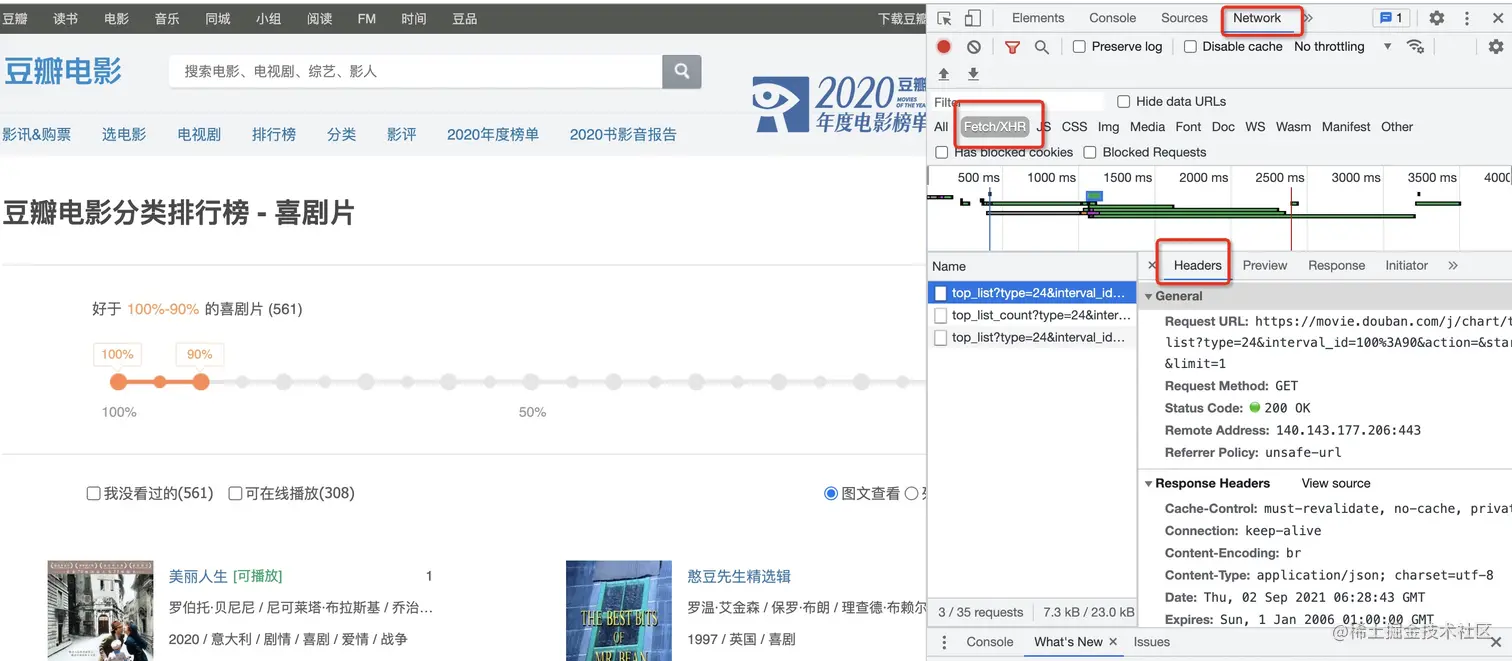1512x661 pixels.
Task: Open the DevTools three-dot menu
Action: click(1467, 18)
